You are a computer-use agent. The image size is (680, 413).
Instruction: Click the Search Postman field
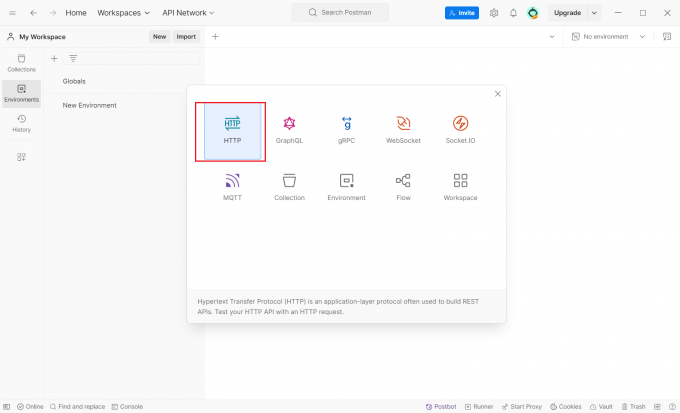pos(340,13)
